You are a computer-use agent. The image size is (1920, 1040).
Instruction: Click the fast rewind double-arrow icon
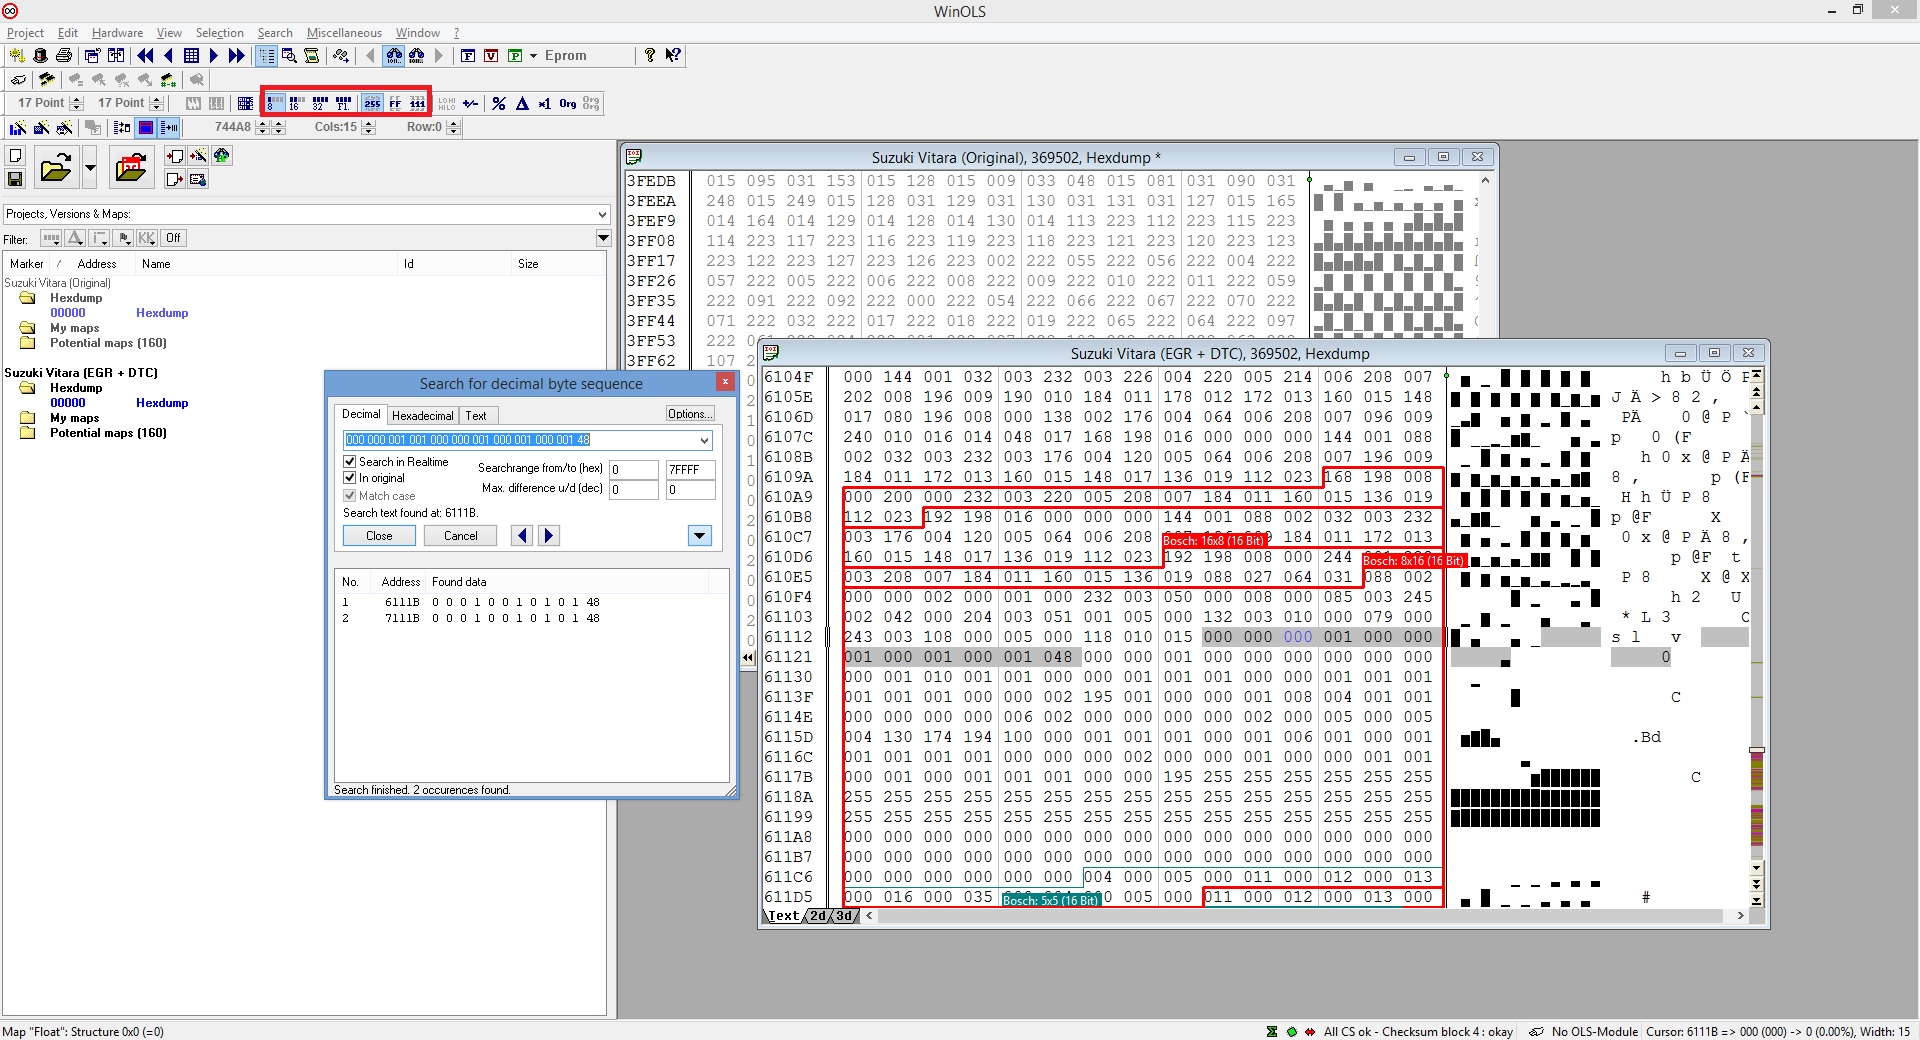coord(145,56)
